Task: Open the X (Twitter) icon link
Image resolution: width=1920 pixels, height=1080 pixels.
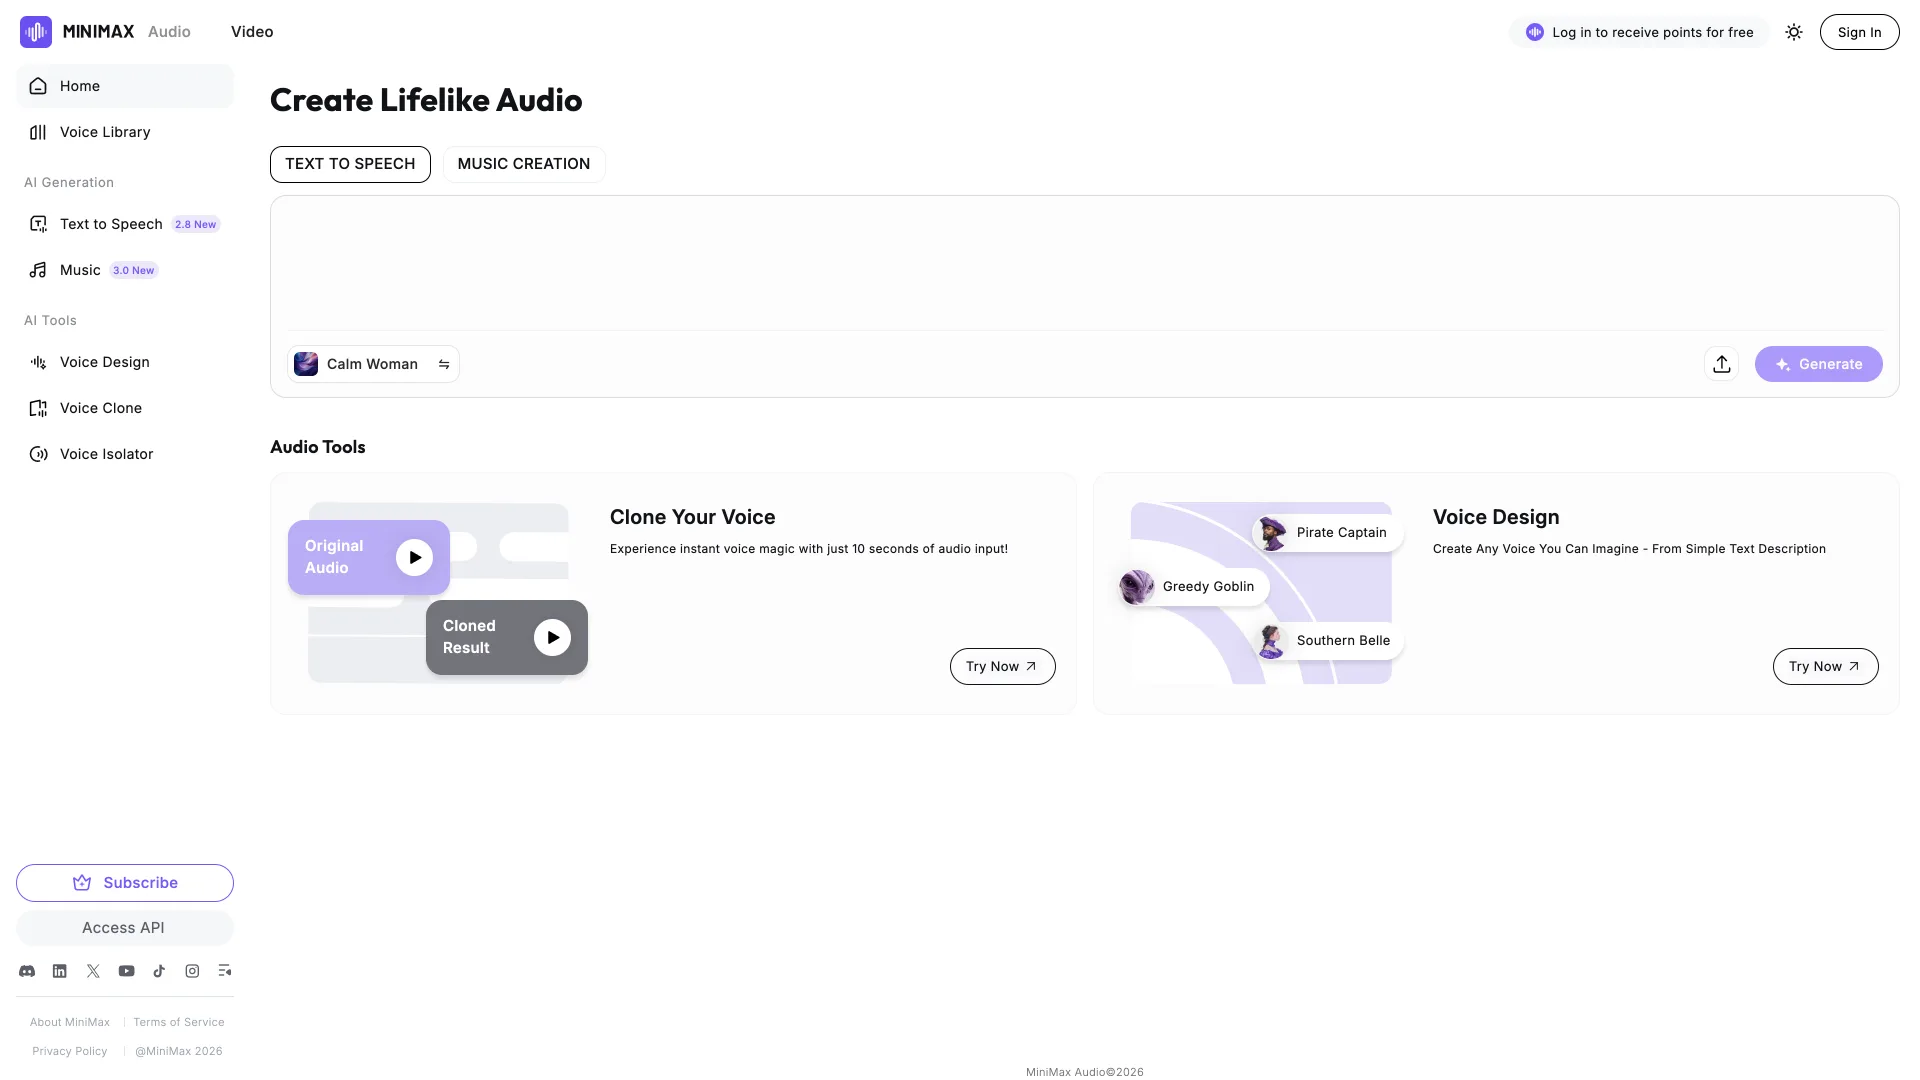Action: pyautogui.click(x=93, y=971)
